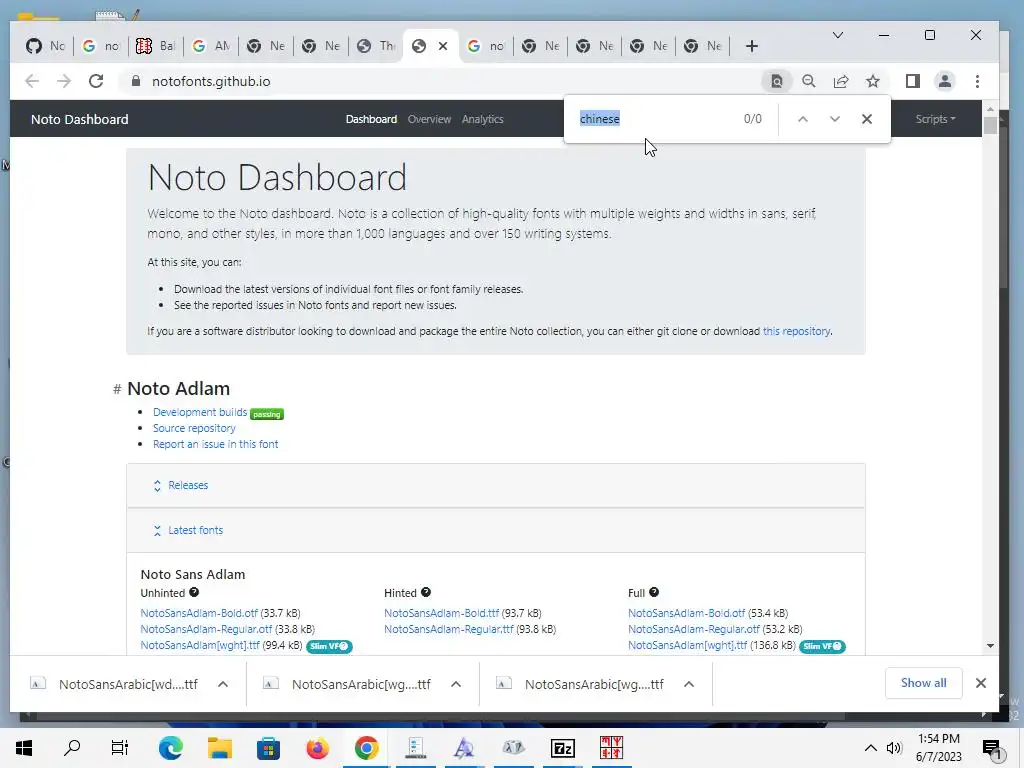Download Full NotoSansAdlam-Bold.otf
This screenshot has width=1024, height=768.
tap(686, 613)
